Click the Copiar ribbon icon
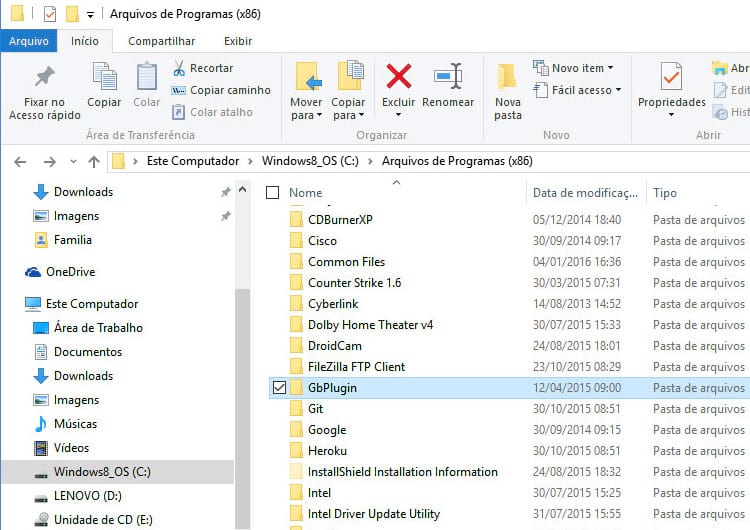 [x=105, y=77]
